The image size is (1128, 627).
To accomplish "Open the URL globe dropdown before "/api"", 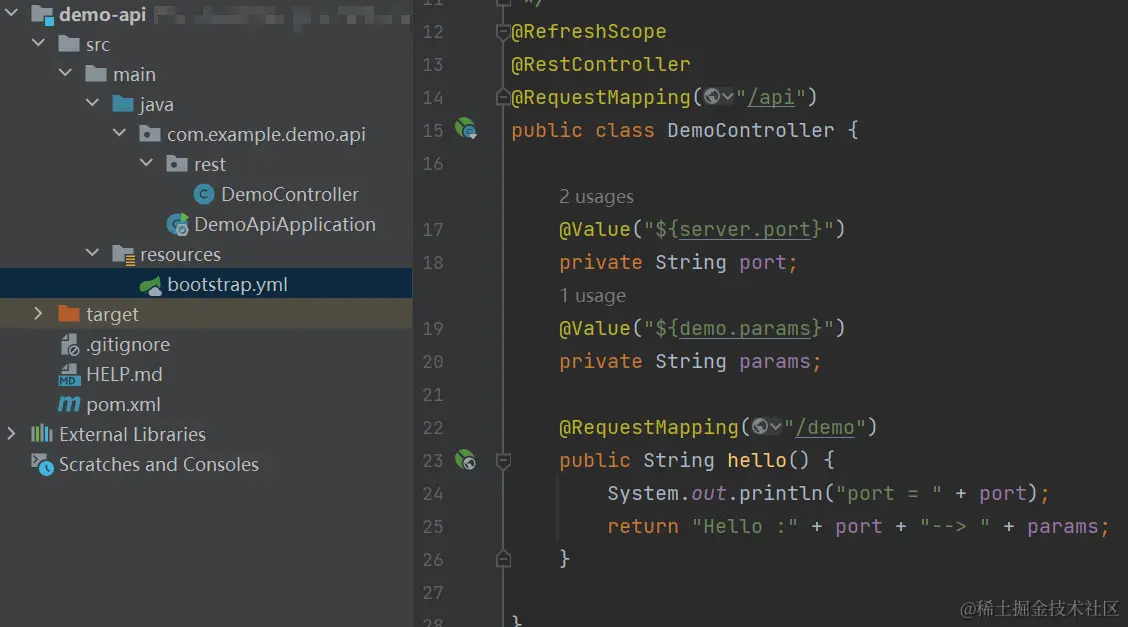I will [x=719, y=96].
